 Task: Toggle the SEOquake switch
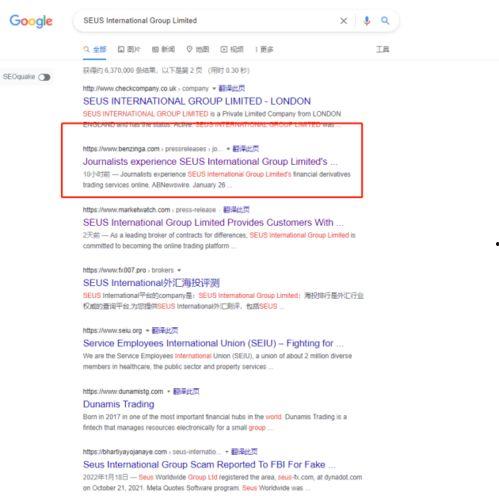pos(44,77)
